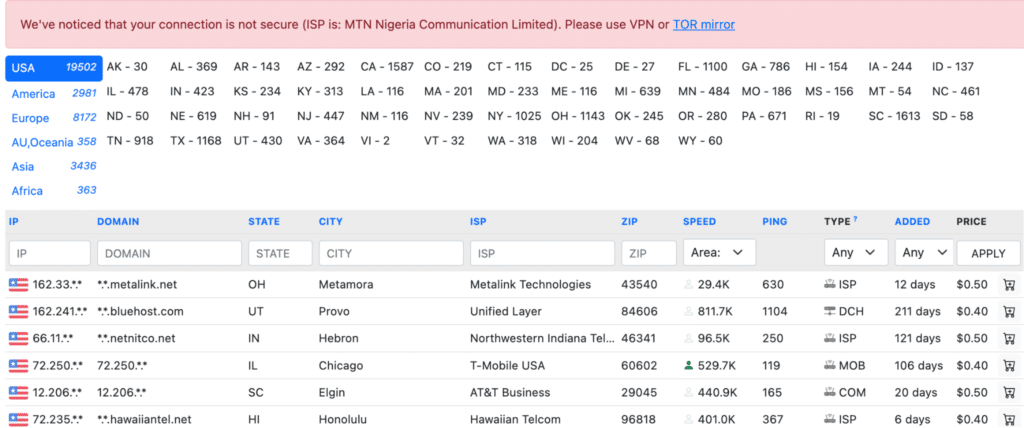Click the US flag on the 162.33 row
This screenshot has width=1024, height=428.
coord(19,284)
